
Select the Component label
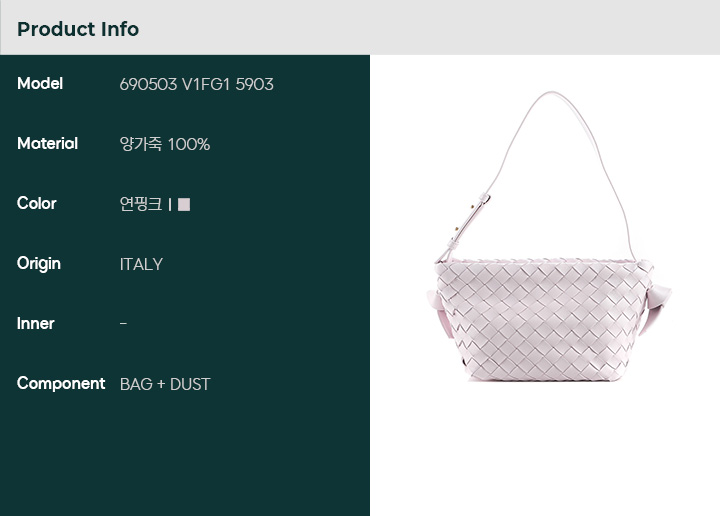pos(61,384)
